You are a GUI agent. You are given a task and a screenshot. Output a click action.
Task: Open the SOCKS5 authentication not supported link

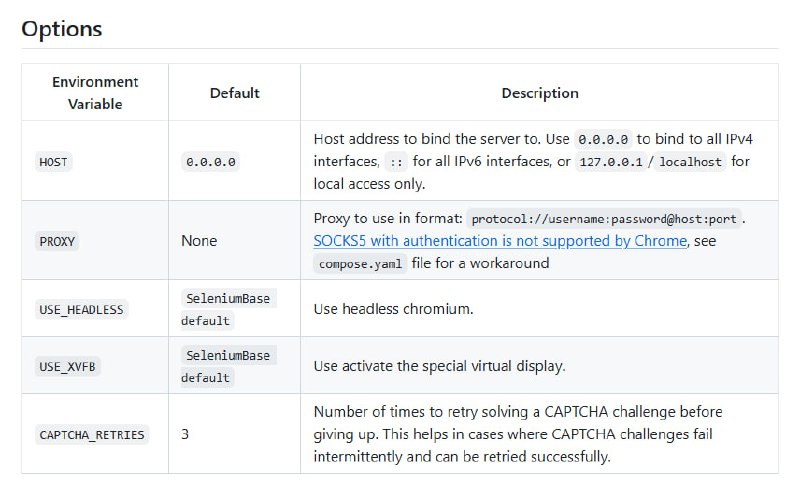tap(499, 241)
